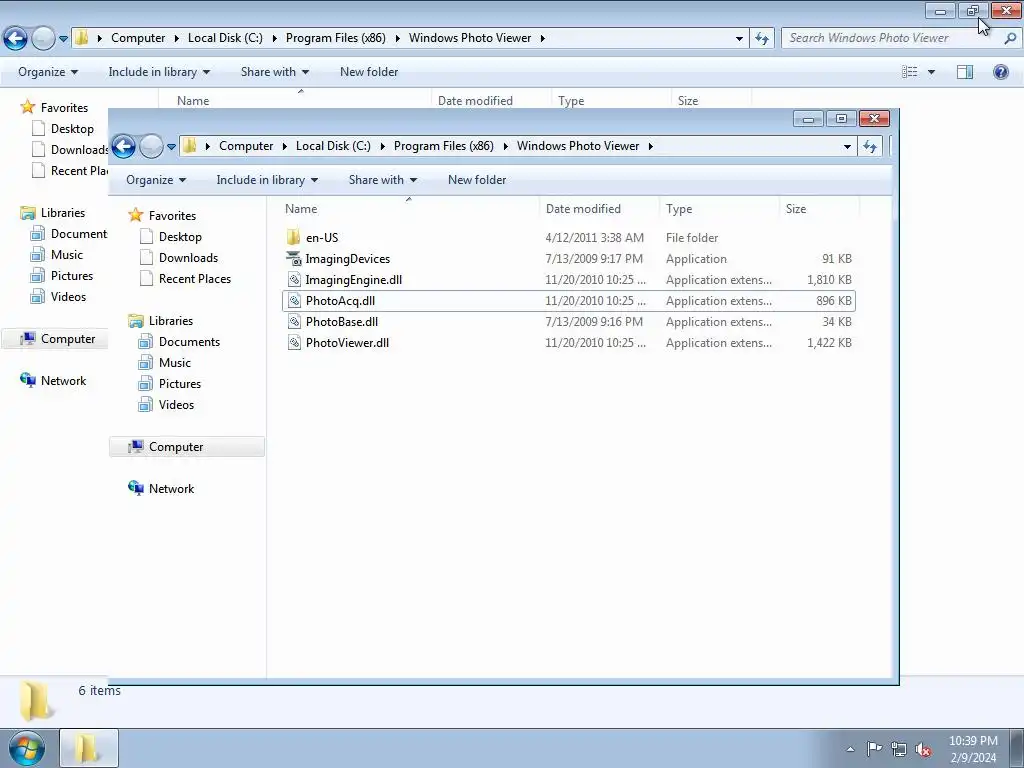
Task: Click Program Files (x86) breadcrumb in front window
Action: click(443, 146)
